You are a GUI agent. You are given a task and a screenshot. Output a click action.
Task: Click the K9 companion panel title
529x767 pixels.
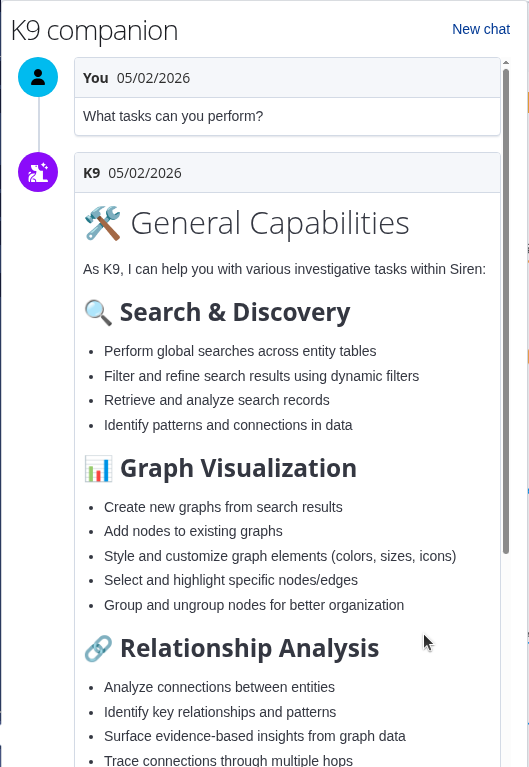tap(94, 30)
